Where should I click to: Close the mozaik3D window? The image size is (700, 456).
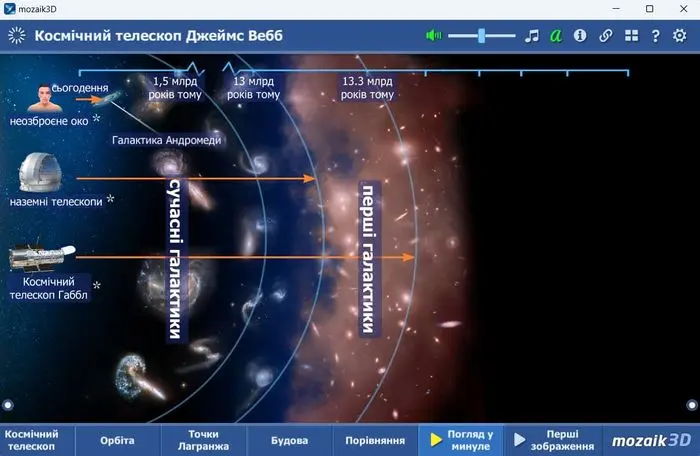pos(683,9)
